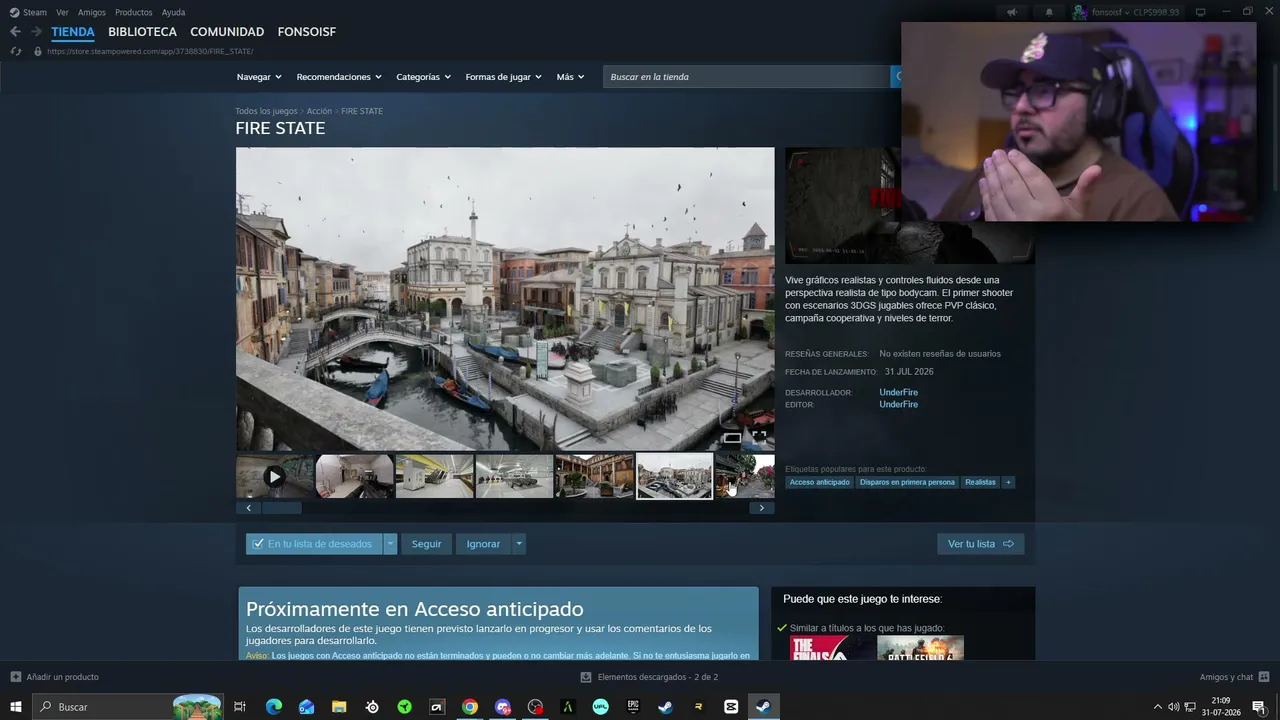Click the Seguir button
This screenshot has height=720, width=1280.
tap(426, 544)
